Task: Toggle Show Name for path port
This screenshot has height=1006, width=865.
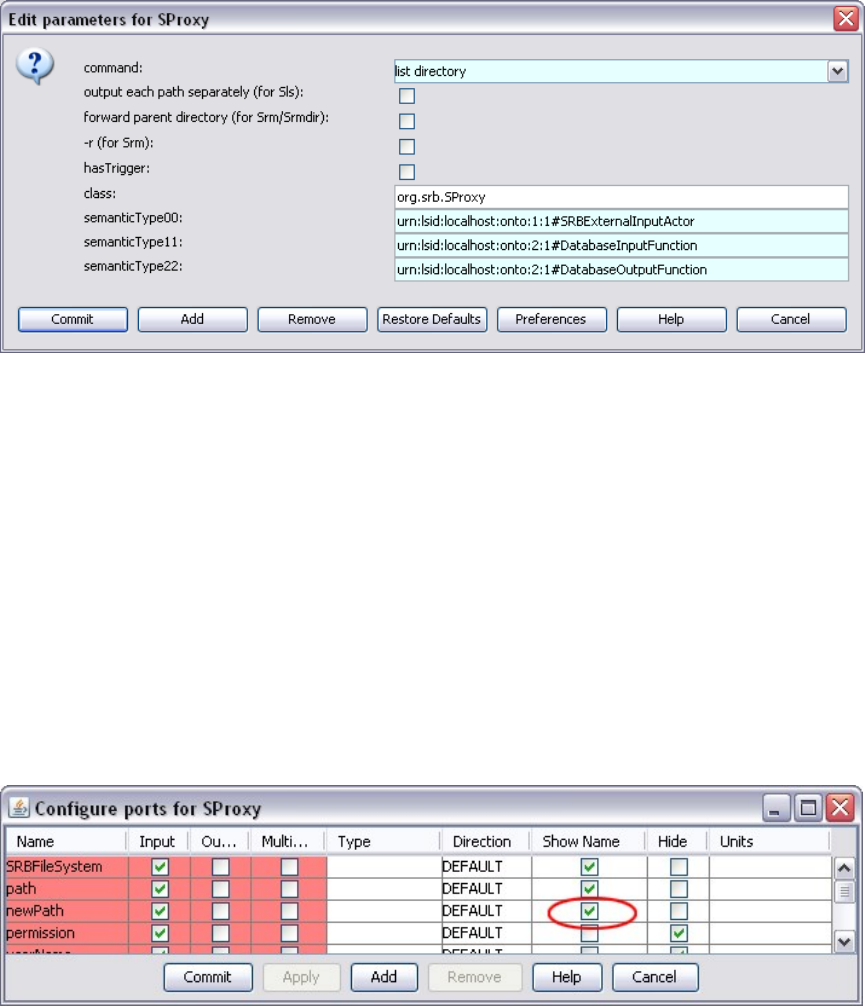Action: point(590,889)
